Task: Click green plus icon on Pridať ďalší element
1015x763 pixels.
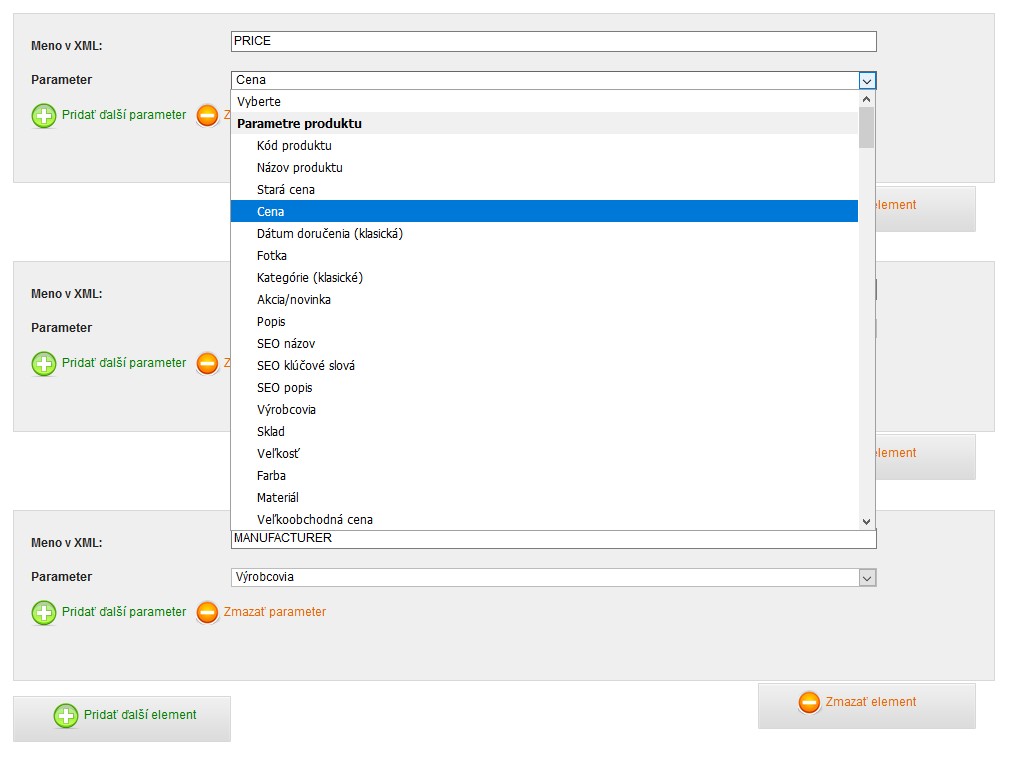Action: tap(66, 716)
